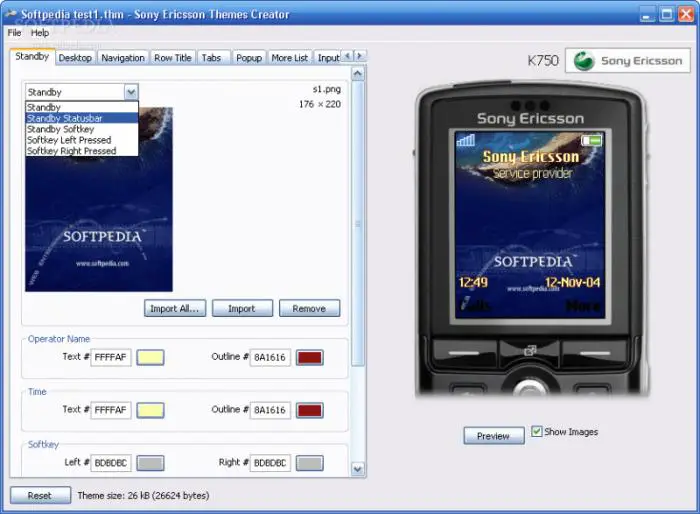Click the phone's right softkey button
Image resolution: width=700 pixels, height=514 pixels.
pyautogui.click(x=595, y=353)
